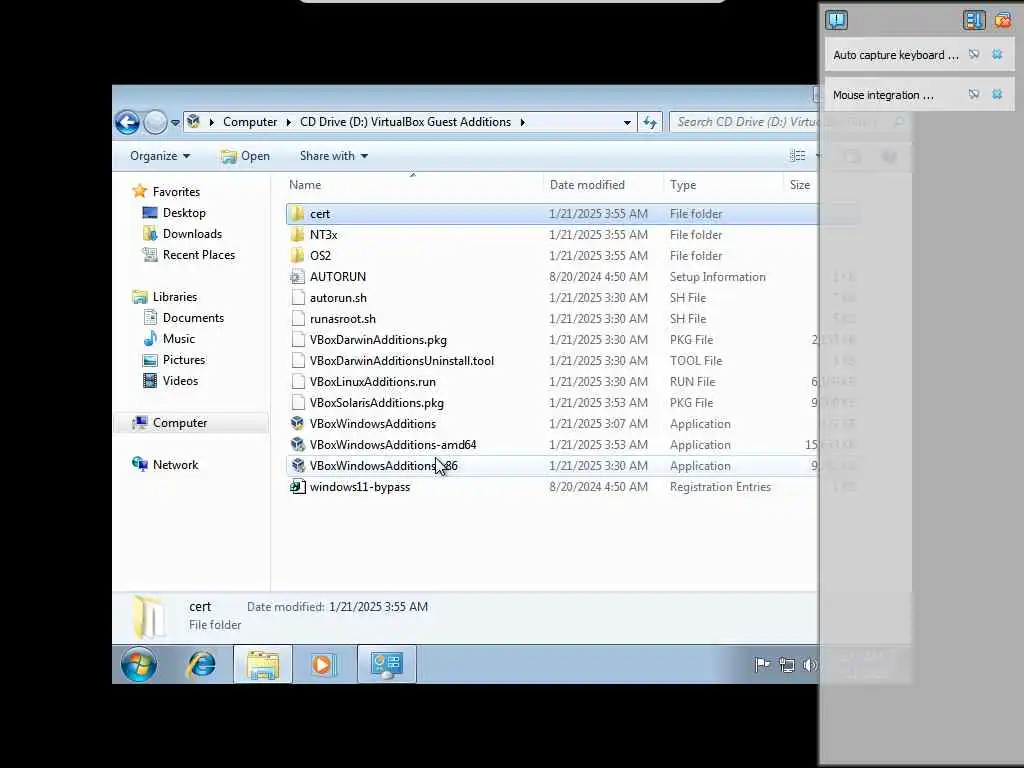Viewport: 1024px width, 768px height.
Task: Click the volume speaker tray icon
Action: coord(810,665)
